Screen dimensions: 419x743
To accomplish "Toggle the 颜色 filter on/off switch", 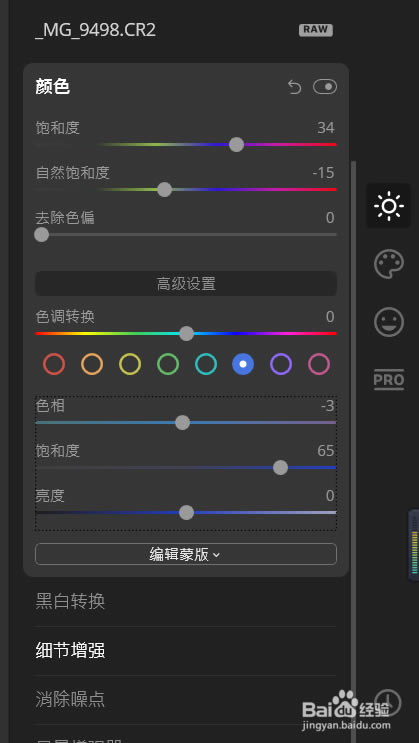I will pos(325,87).
